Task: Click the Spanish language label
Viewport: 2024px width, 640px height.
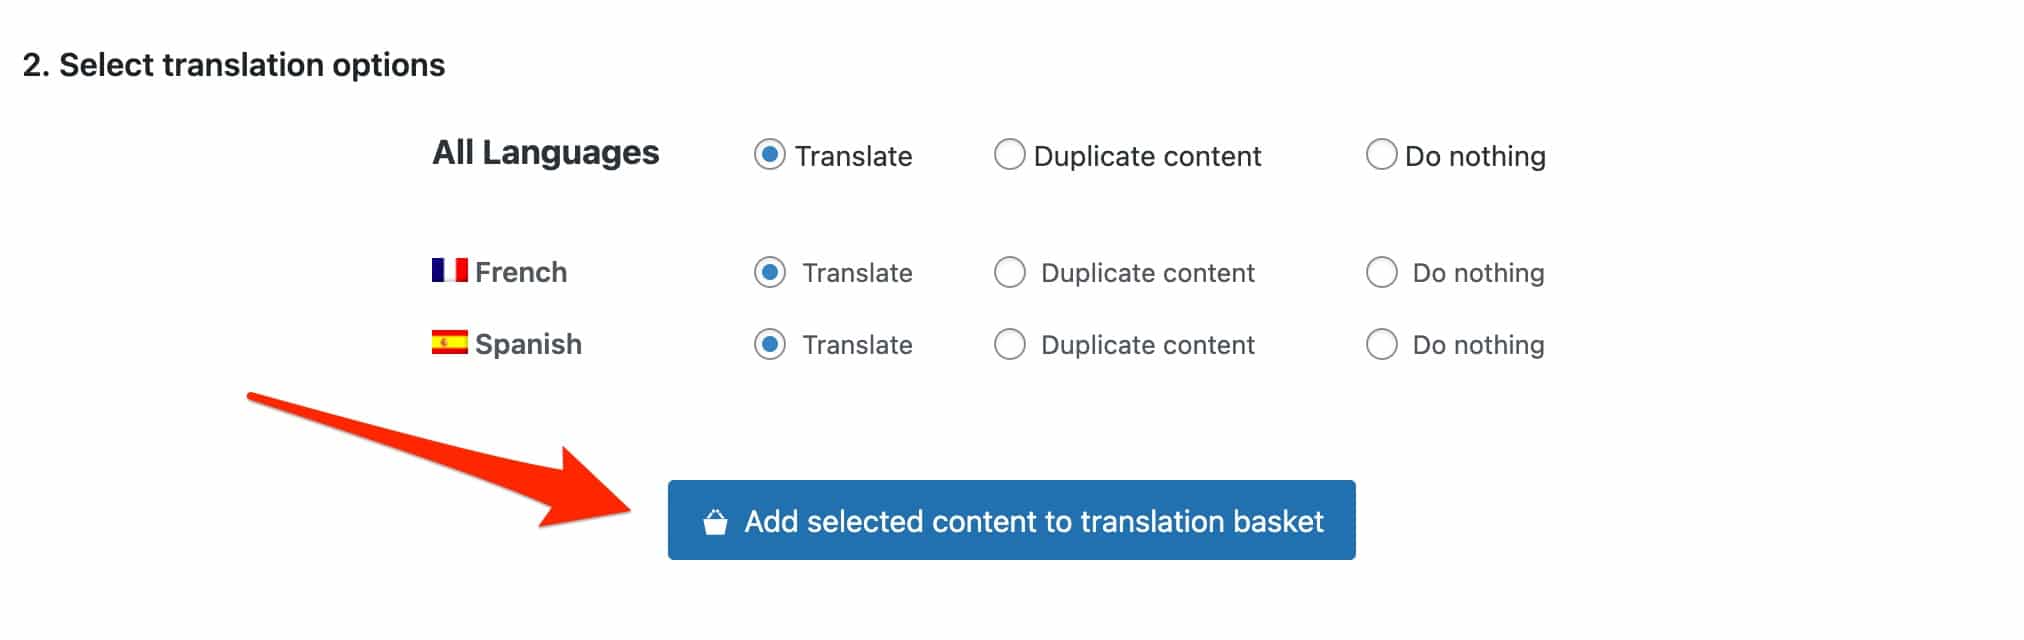Action: click(528, 343)
